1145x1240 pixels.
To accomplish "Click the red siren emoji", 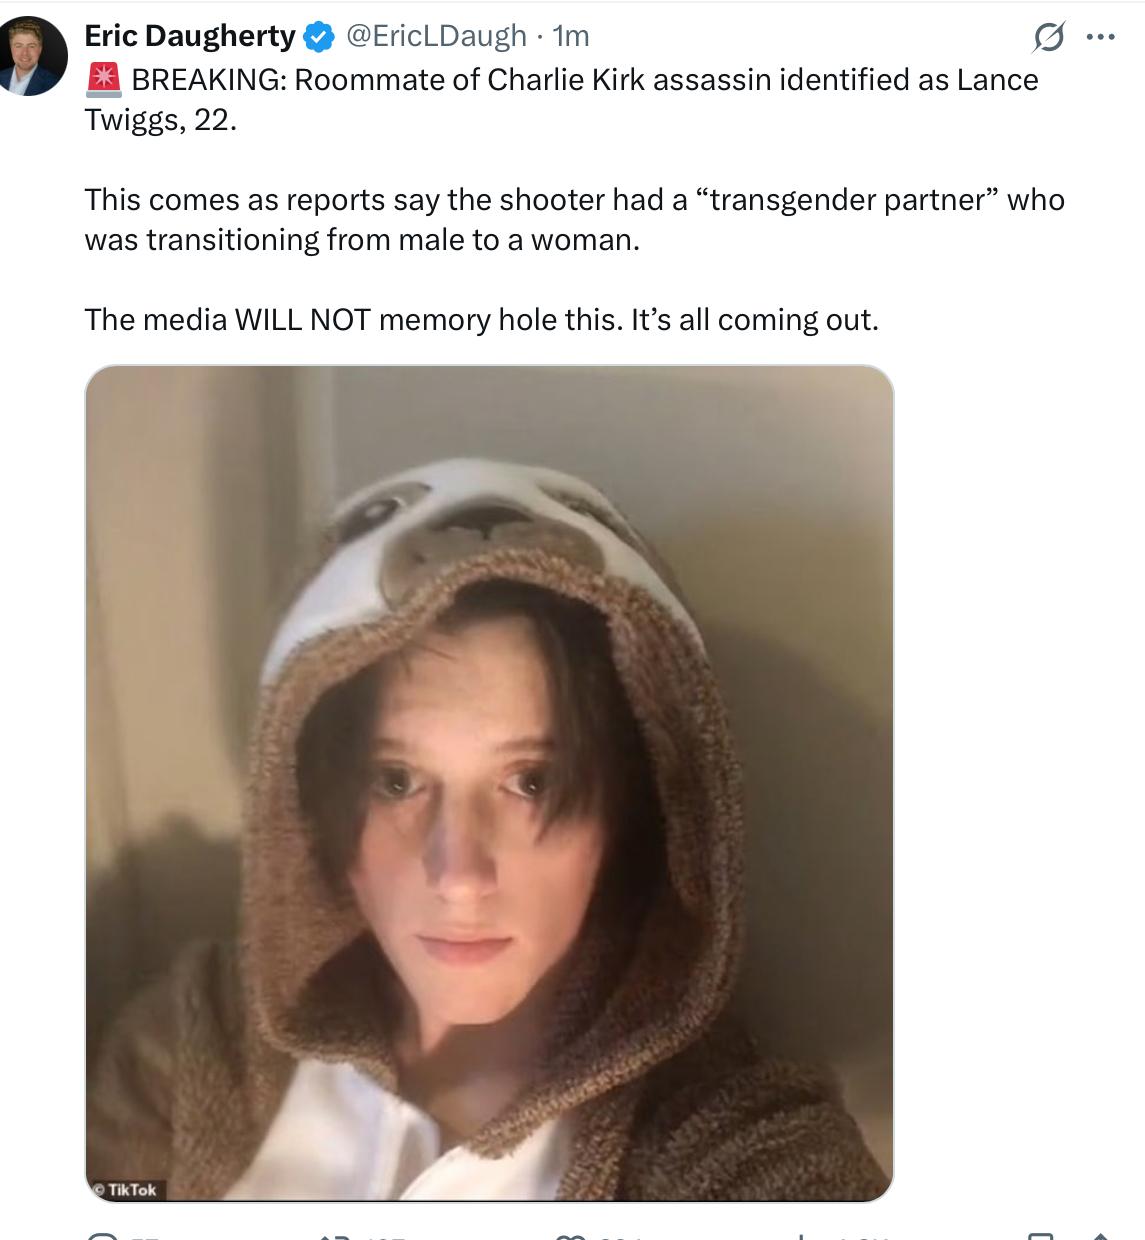I will [104, 79].
